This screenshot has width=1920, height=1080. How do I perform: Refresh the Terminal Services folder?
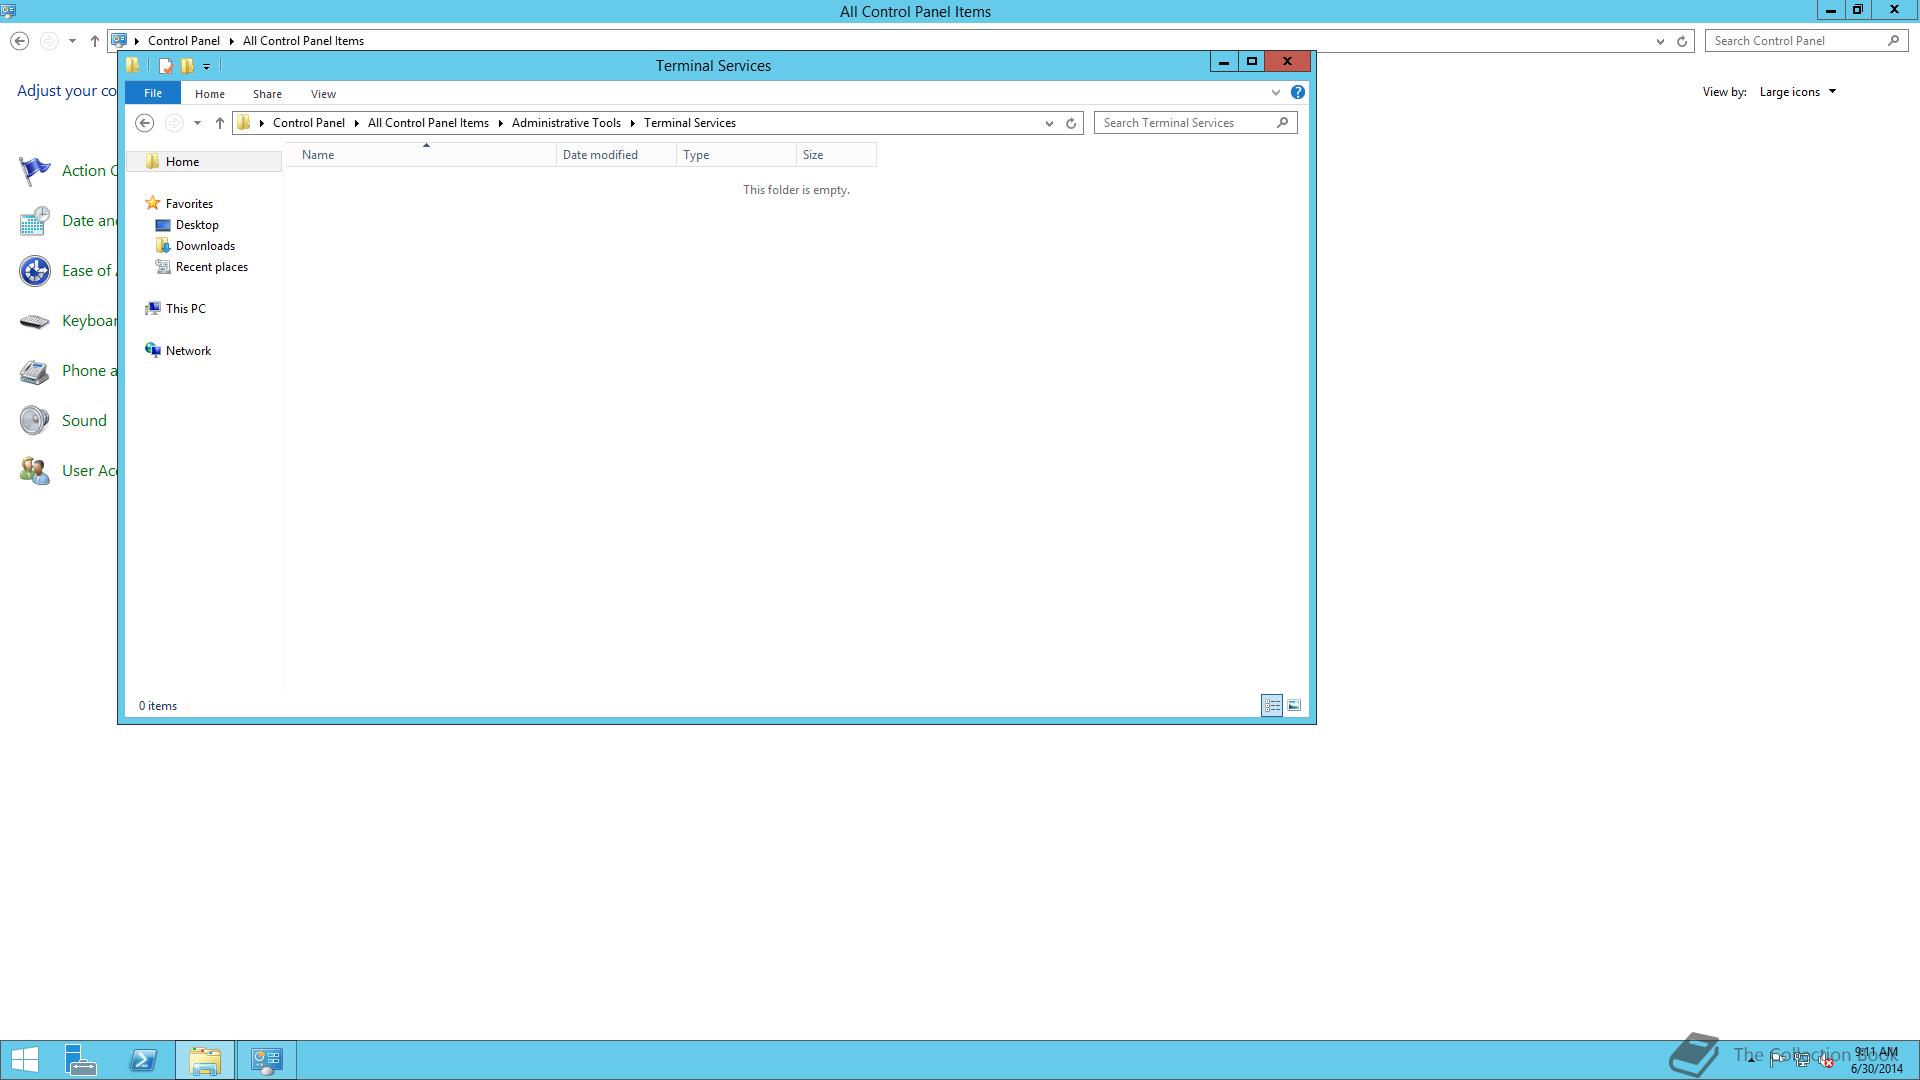point(1071,124)
